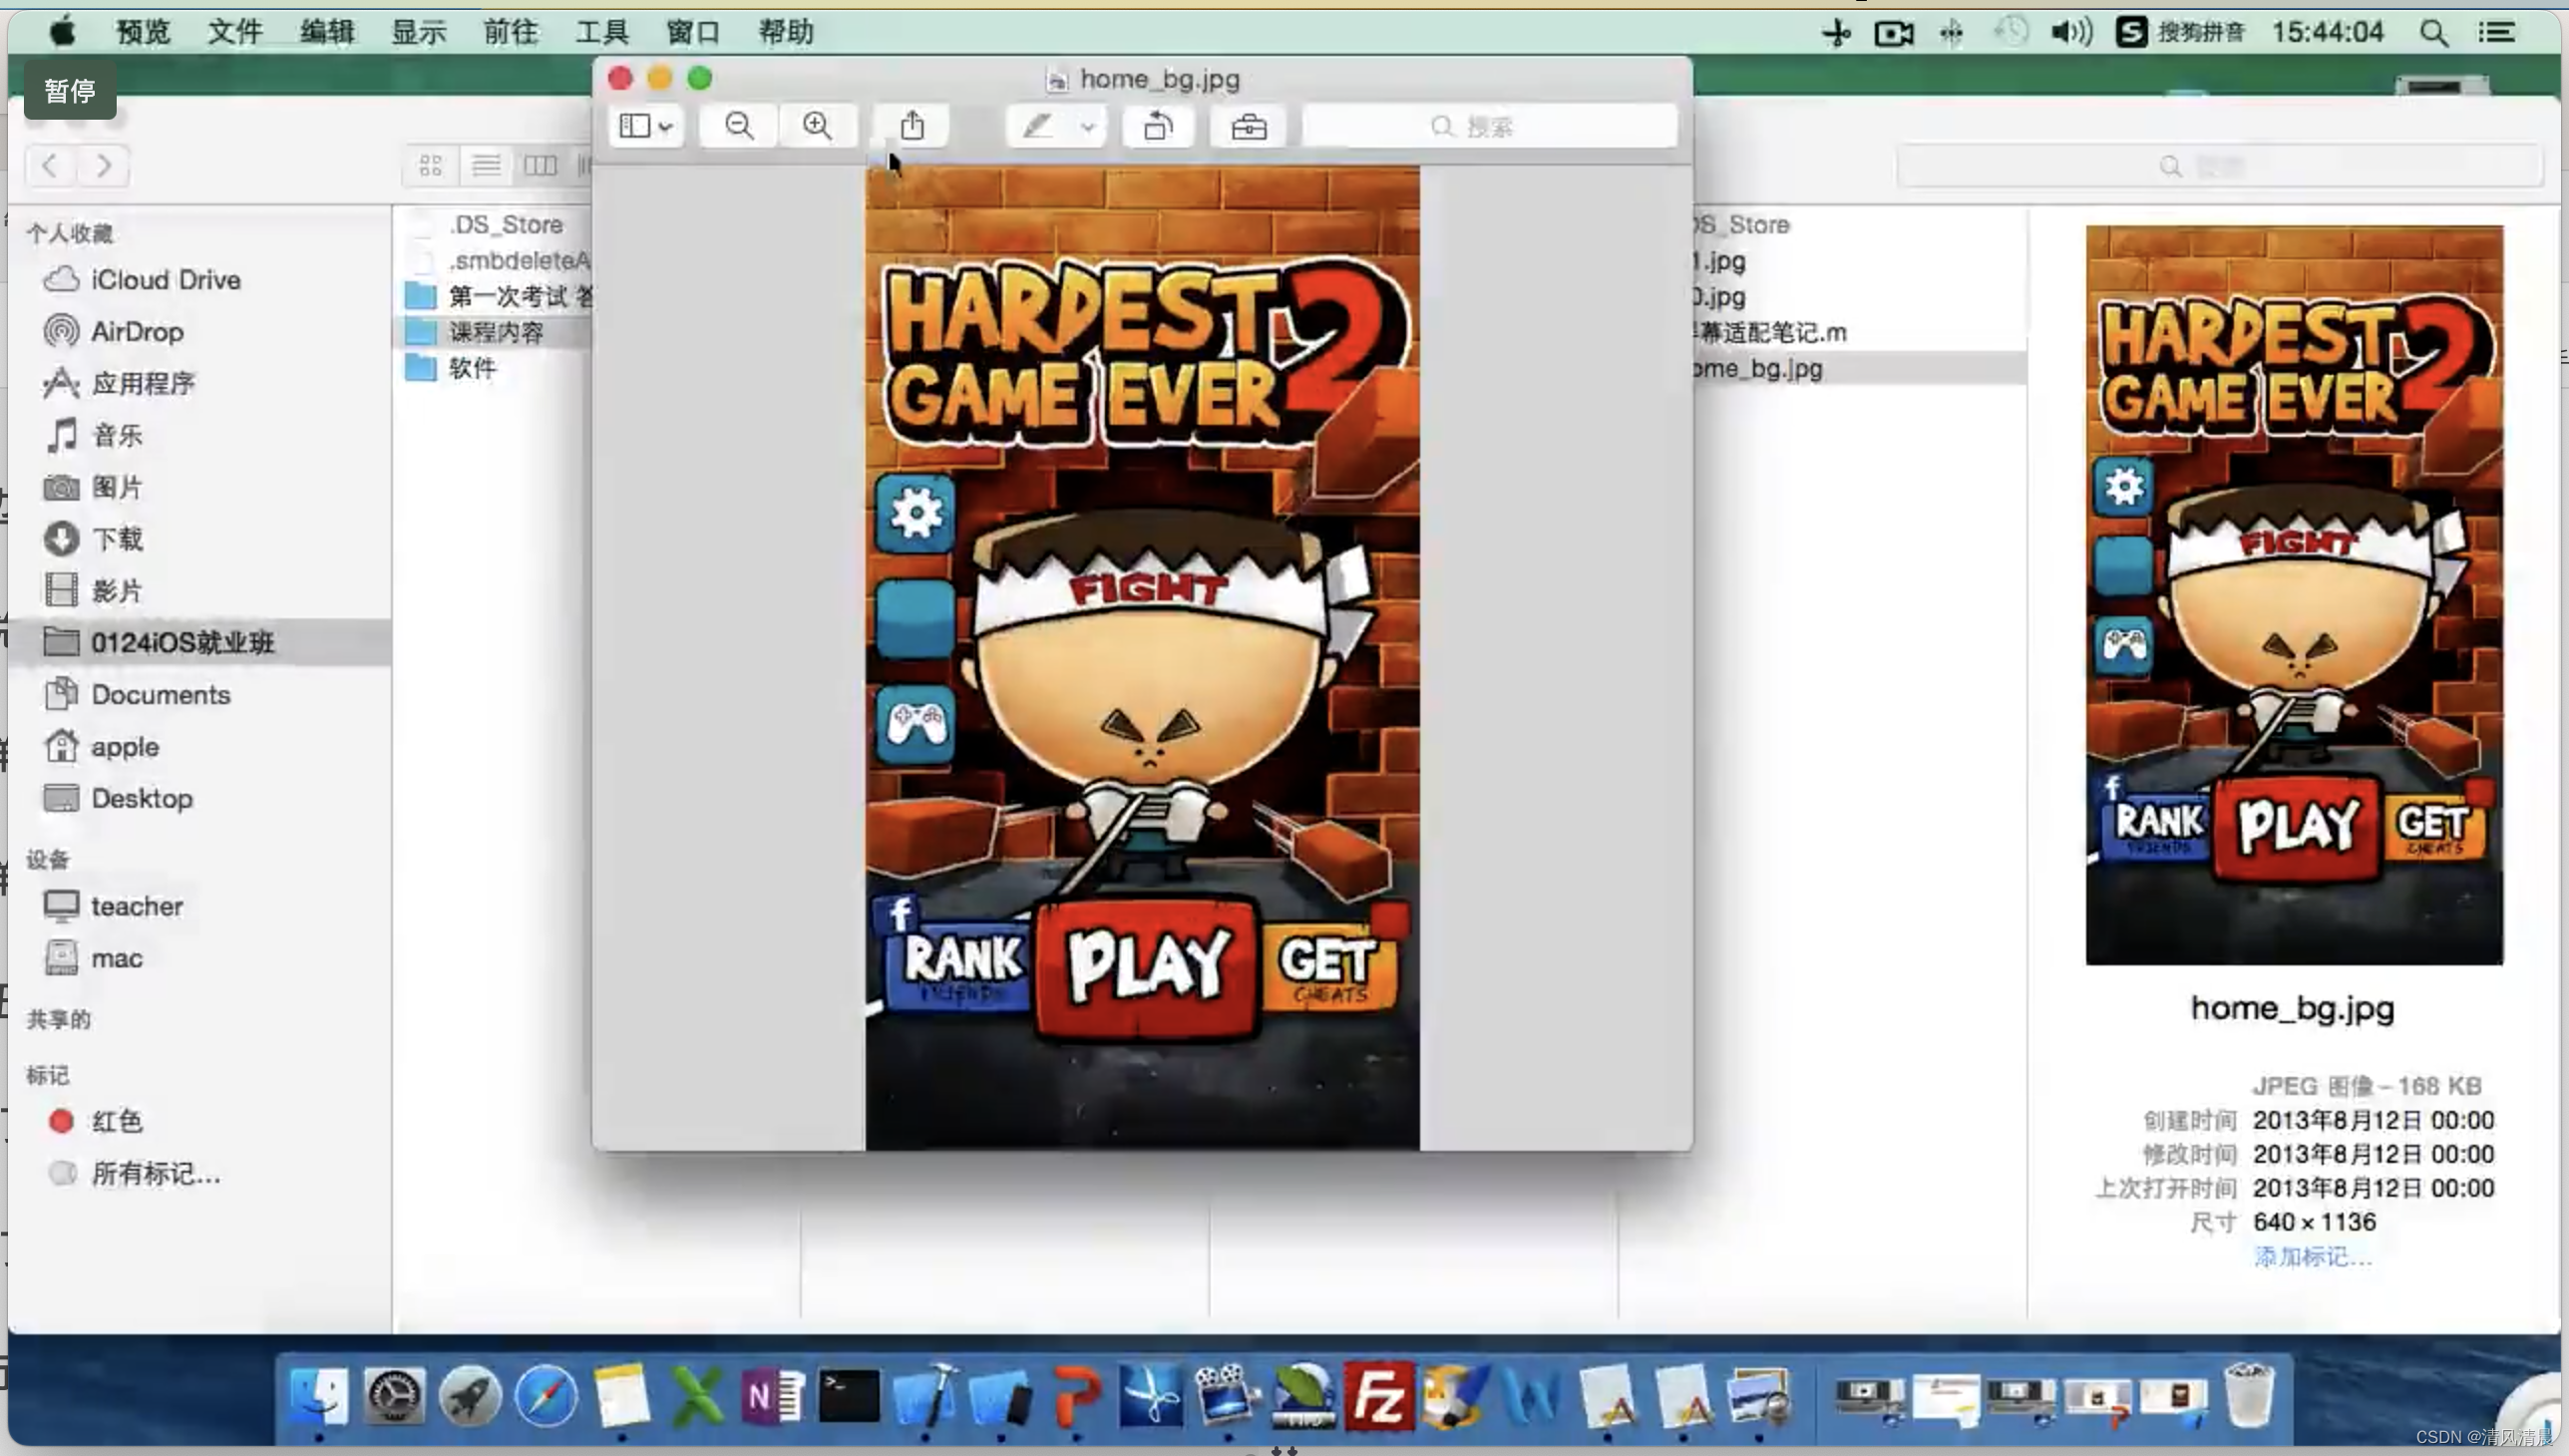Image resolution: width=2569 pixels, height=1456 pixels.
Task: Open the 文件 menu
Action: [235, 32]
